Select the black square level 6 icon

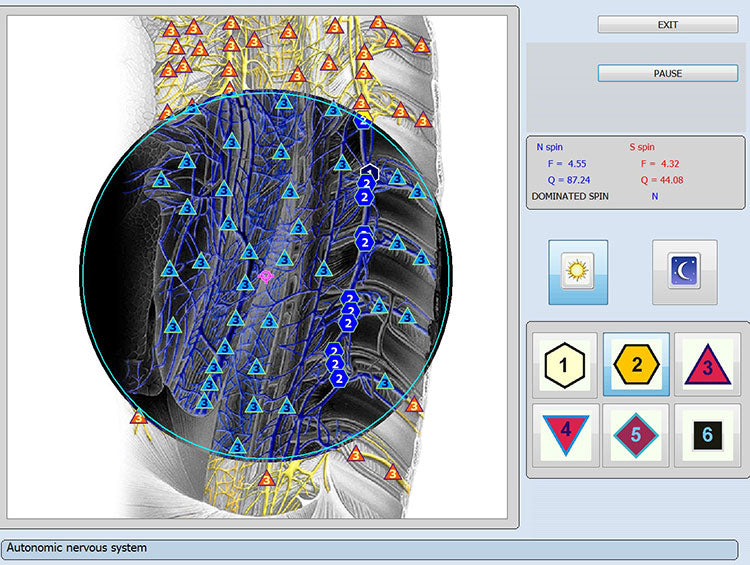tap(708, 435)
